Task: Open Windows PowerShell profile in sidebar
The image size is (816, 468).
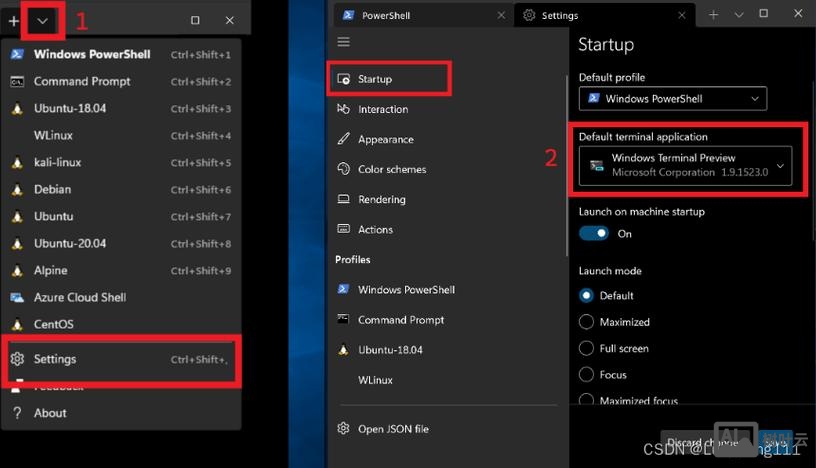Action: pos(406,290)
